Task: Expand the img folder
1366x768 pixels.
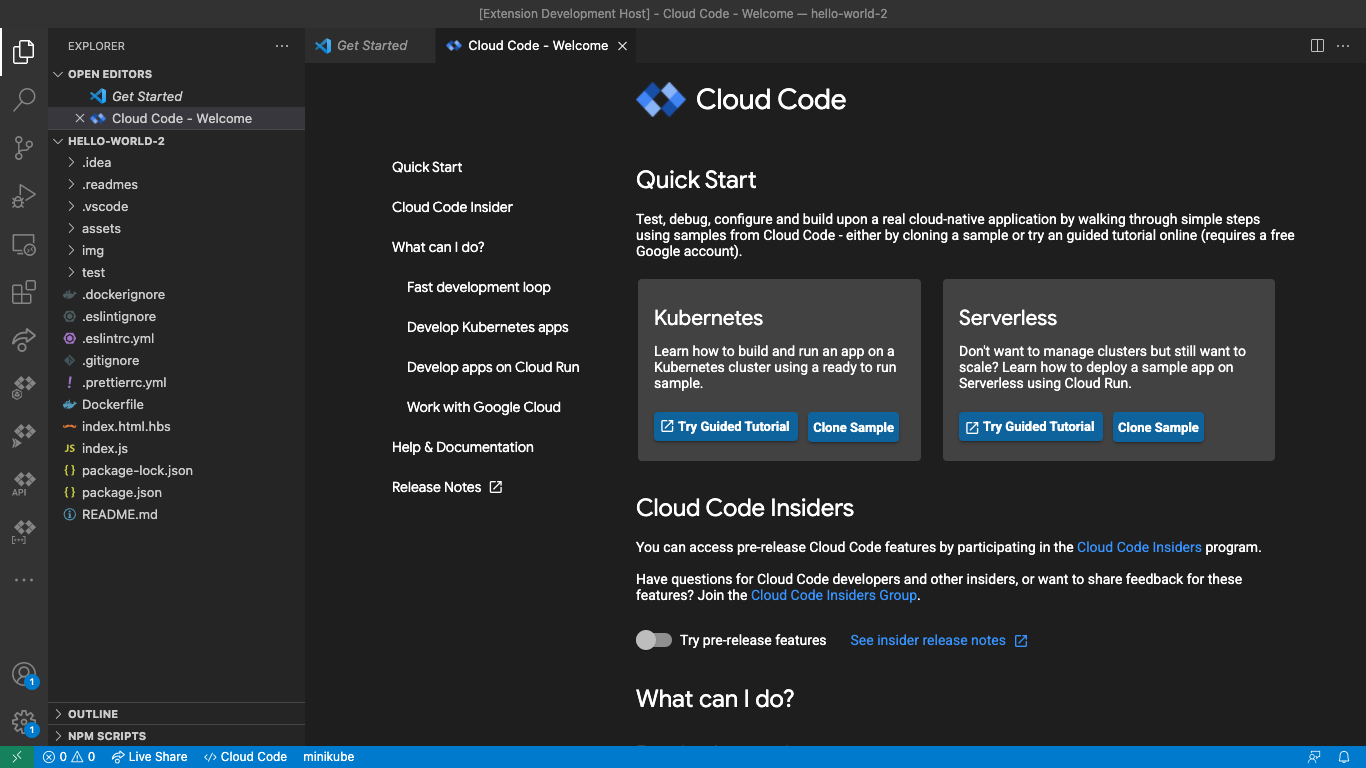Action: click(176, 250)
